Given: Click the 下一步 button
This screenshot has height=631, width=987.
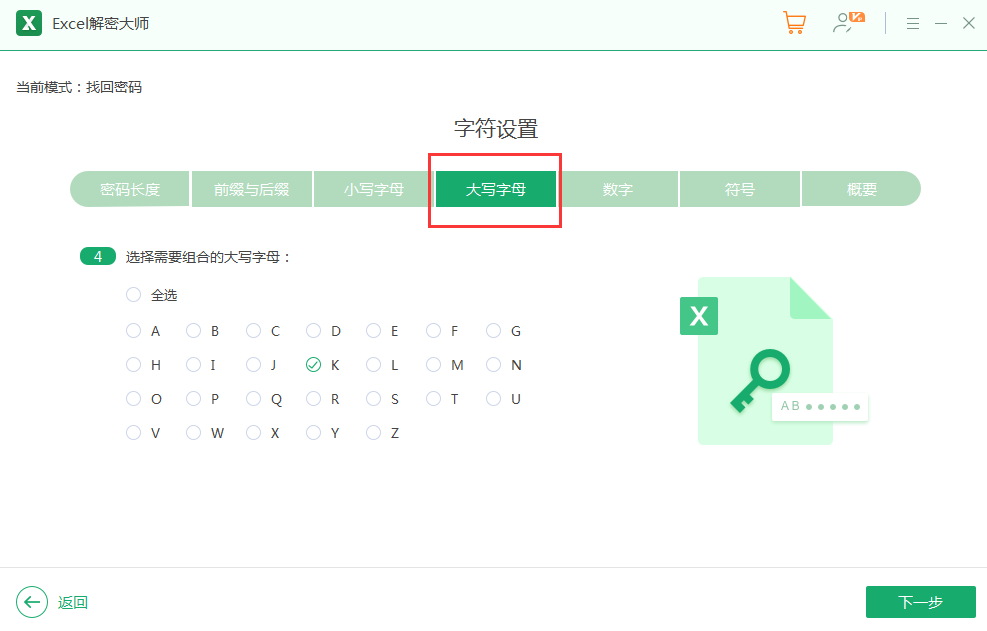Looking at the screenshot, I should pos(921,602).
